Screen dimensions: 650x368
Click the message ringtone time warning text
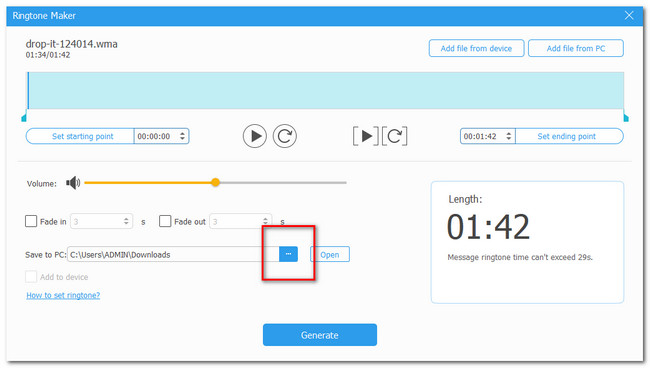click(x=520, y=257)
